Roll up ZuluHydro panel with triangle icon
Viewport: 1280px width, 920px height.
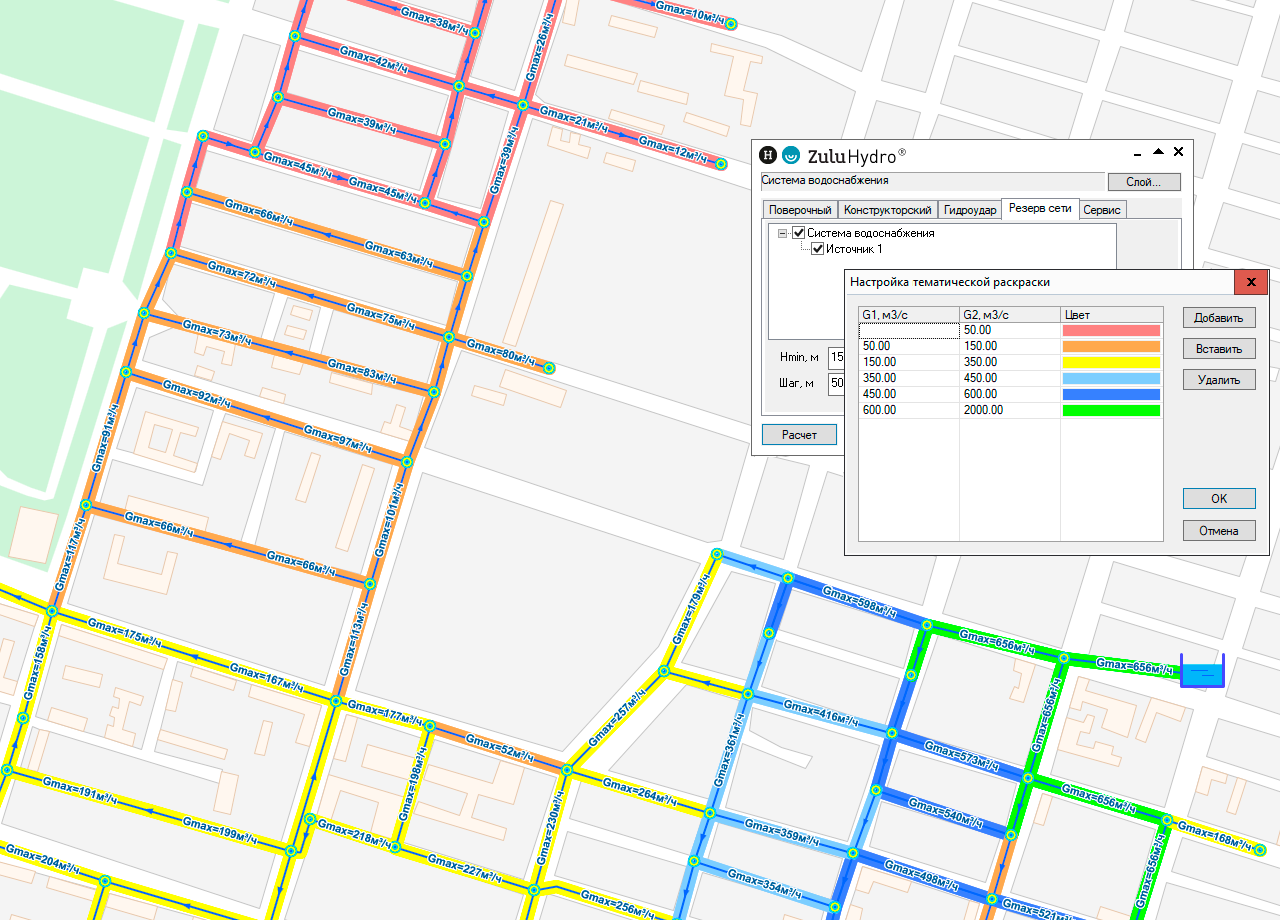(1158, 152)
